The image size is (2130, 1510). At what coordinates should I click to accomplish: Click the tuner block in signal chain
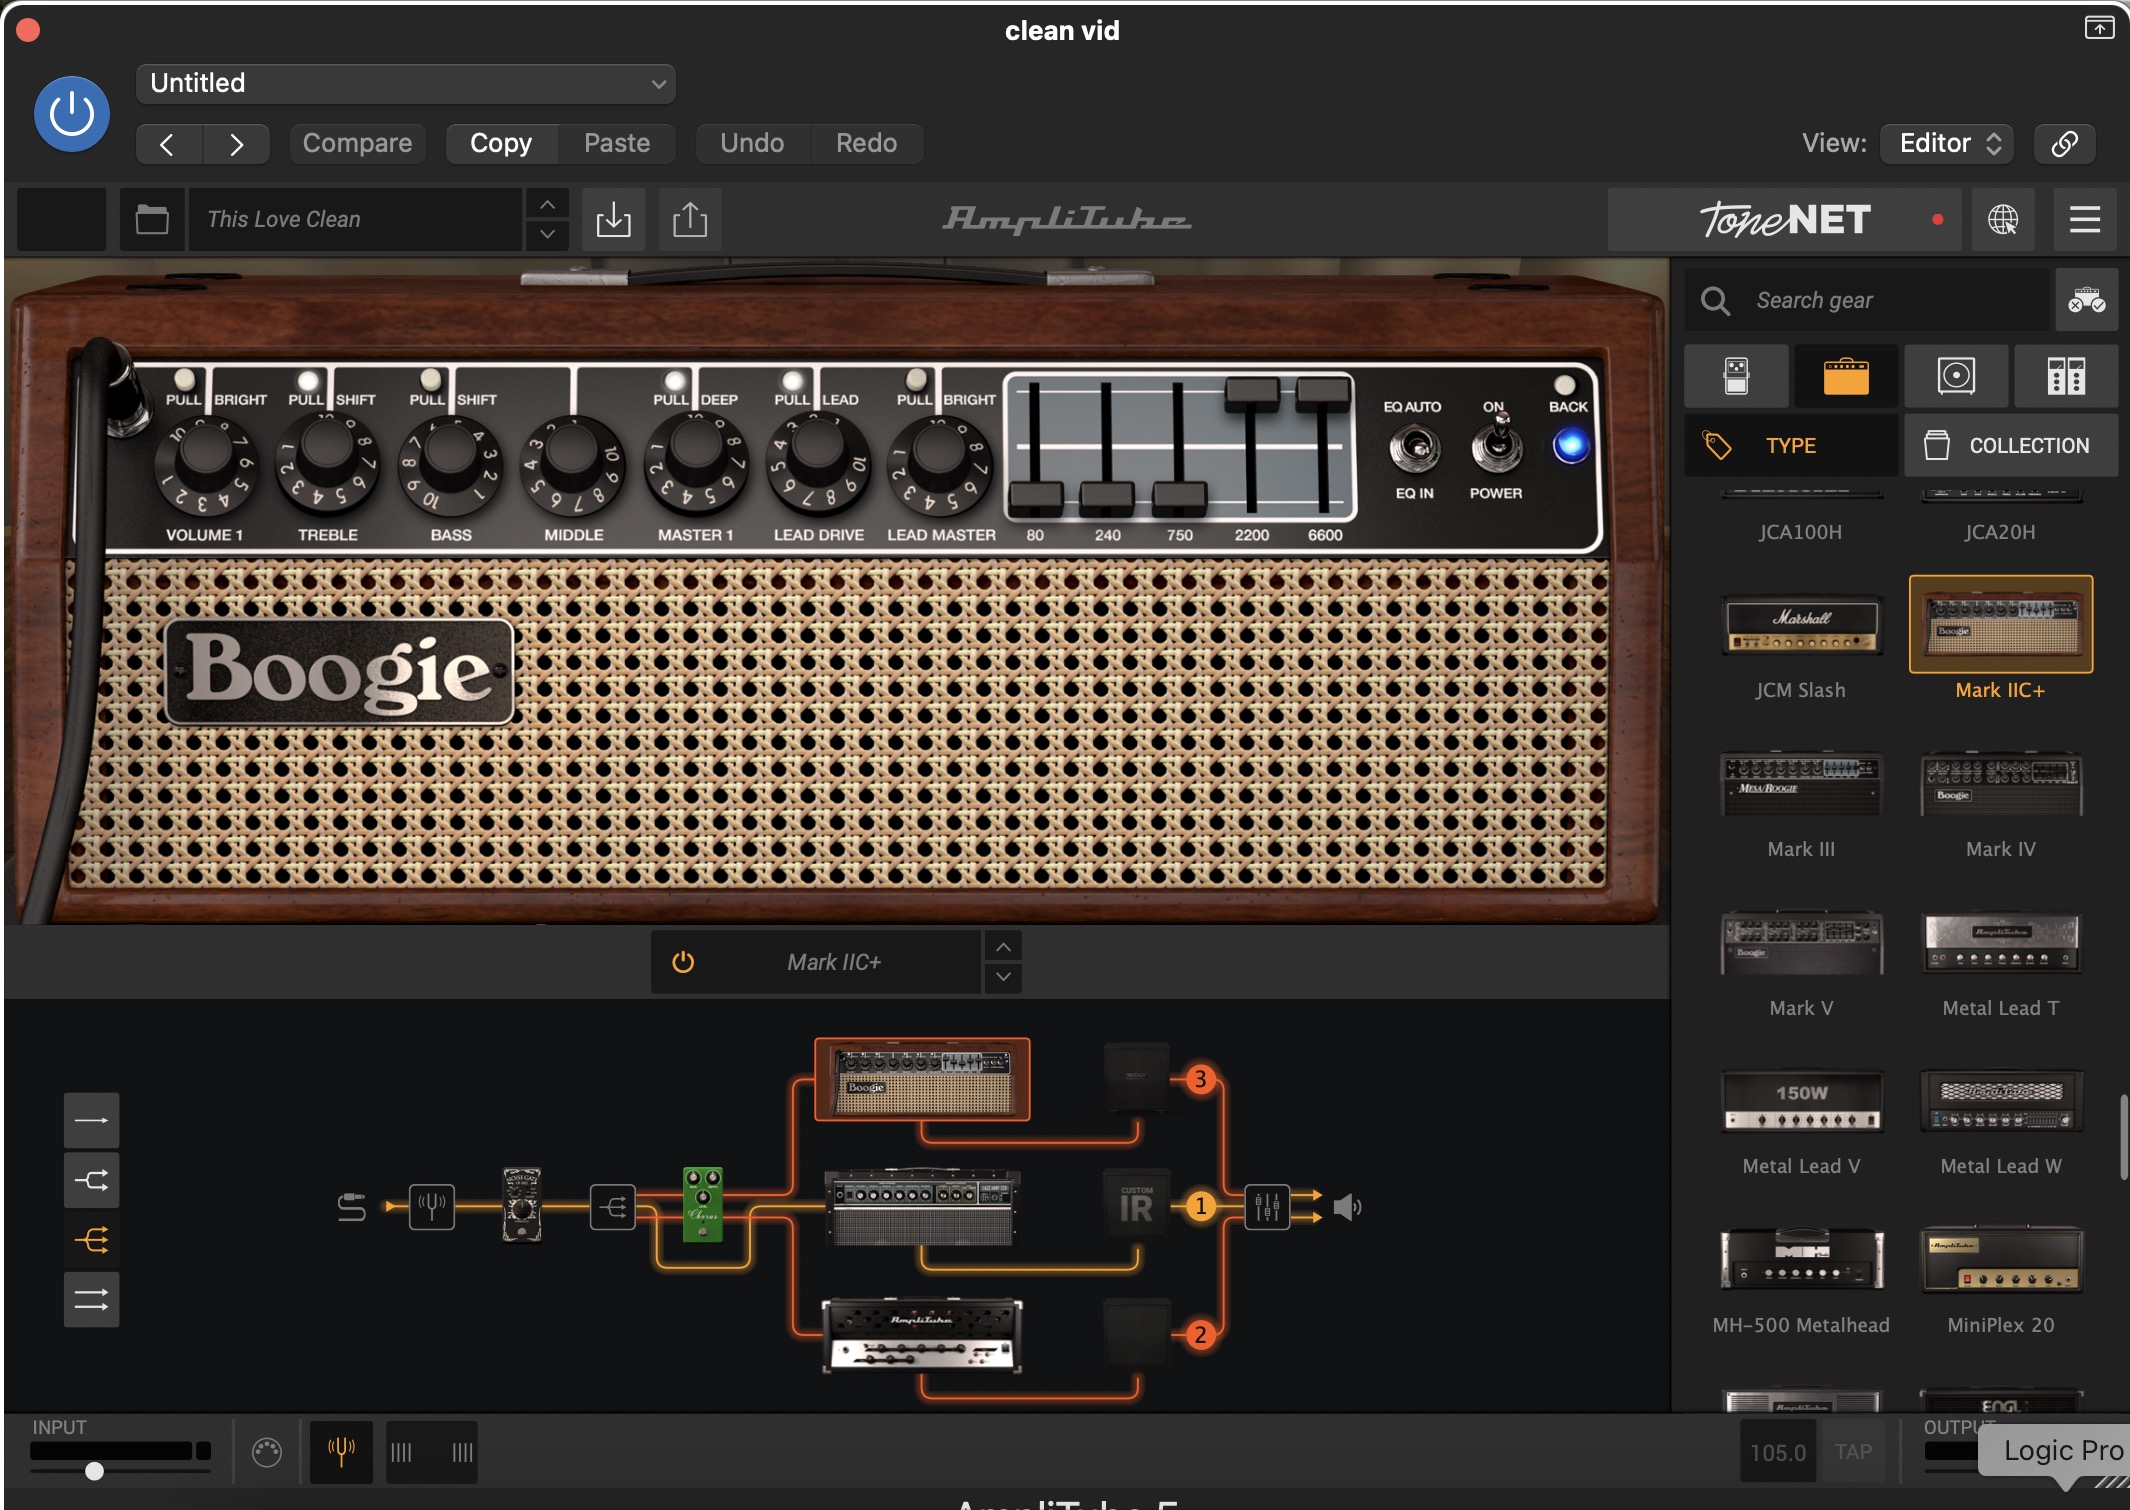(432, 1207)
